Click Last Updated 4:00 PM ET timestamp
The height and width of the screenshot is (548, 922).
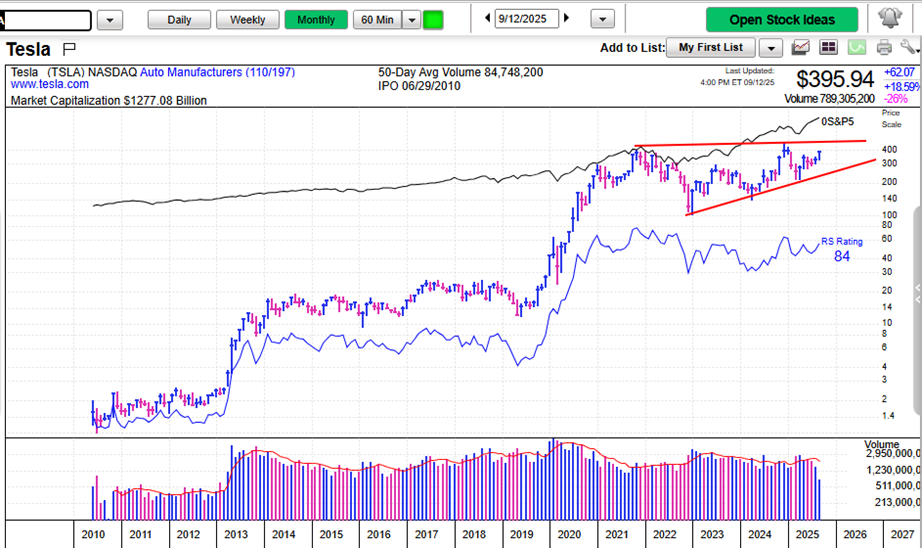(737, 76)
